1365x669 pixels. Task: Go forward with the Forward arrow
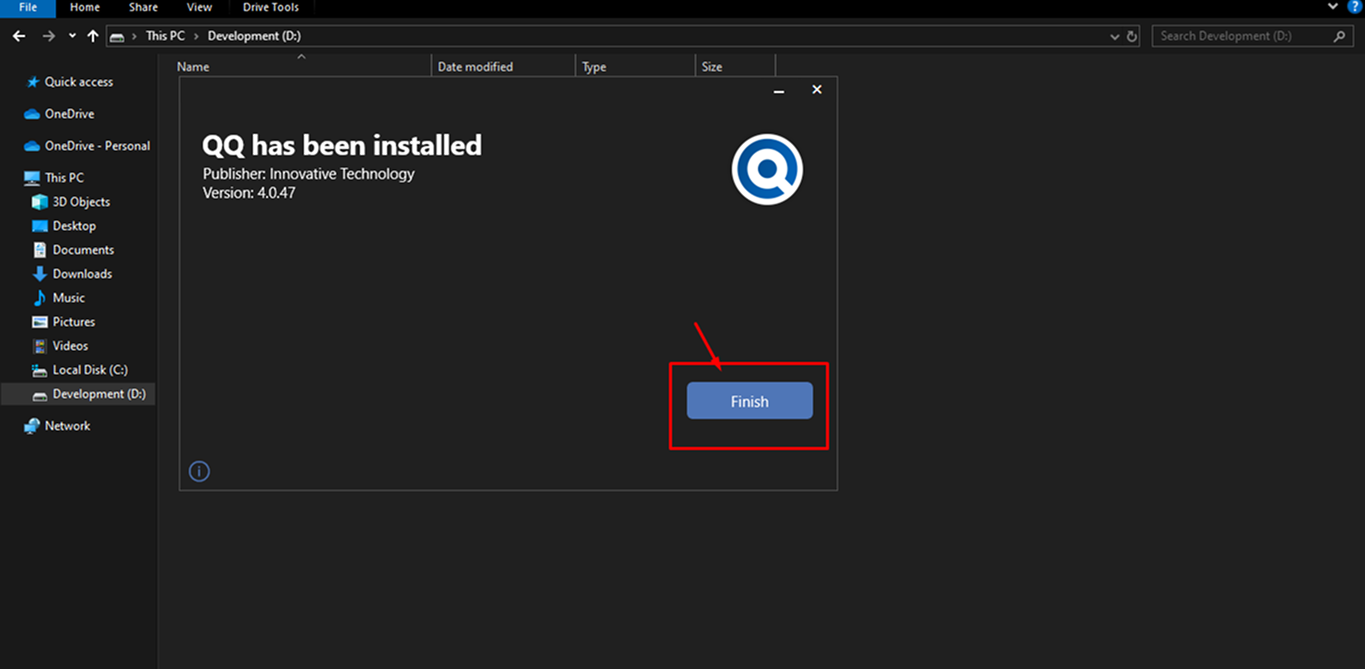[x=49, y=36]
